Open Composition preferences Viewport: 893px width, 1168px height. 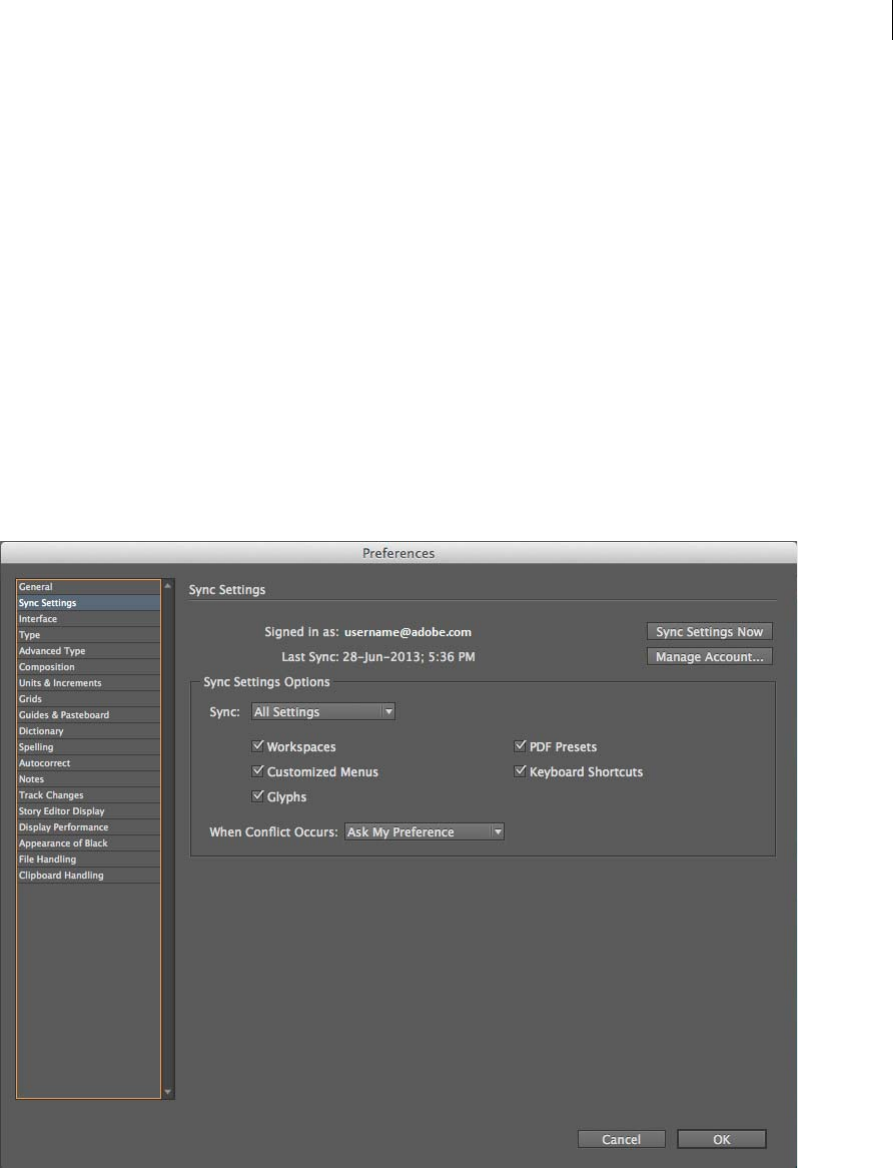88,667
